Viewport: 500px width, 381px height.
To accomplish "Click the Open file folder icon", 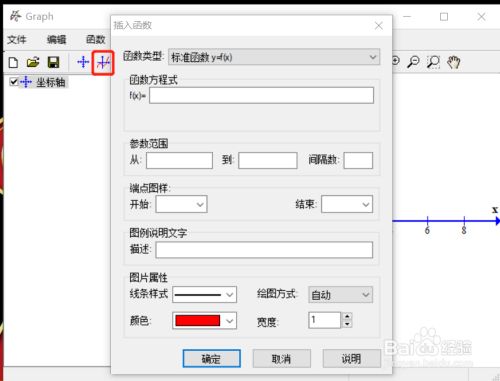I will pos(33,62).
